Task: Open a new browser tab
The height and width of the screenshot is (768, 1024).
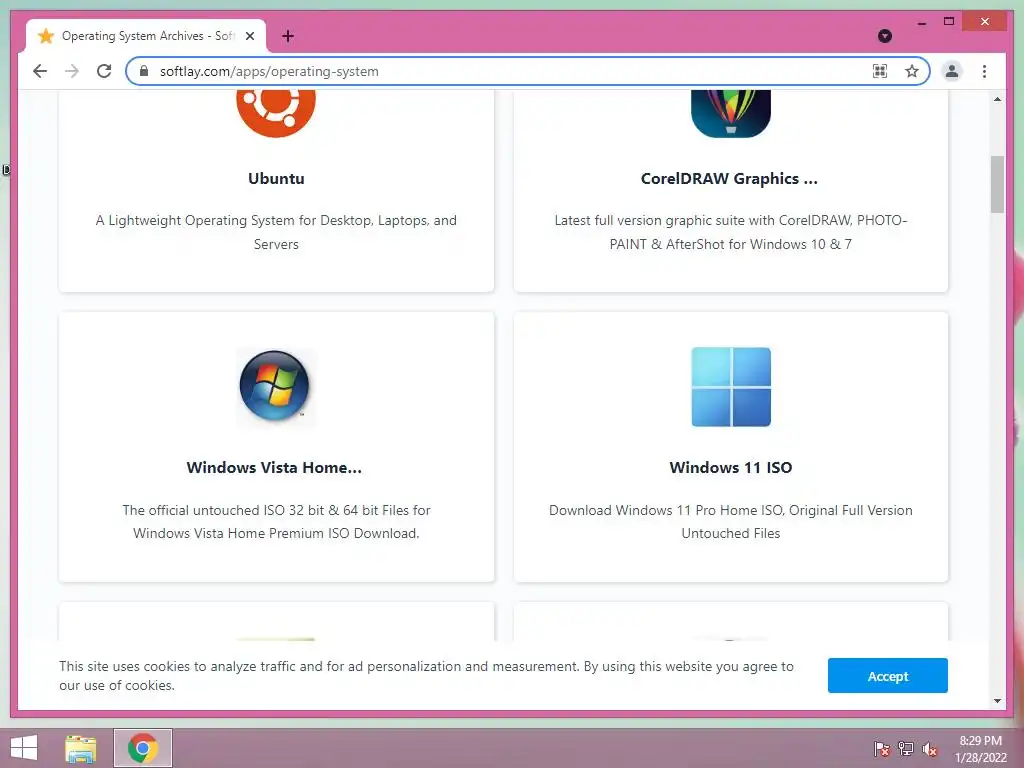Action: coord(288,36)
